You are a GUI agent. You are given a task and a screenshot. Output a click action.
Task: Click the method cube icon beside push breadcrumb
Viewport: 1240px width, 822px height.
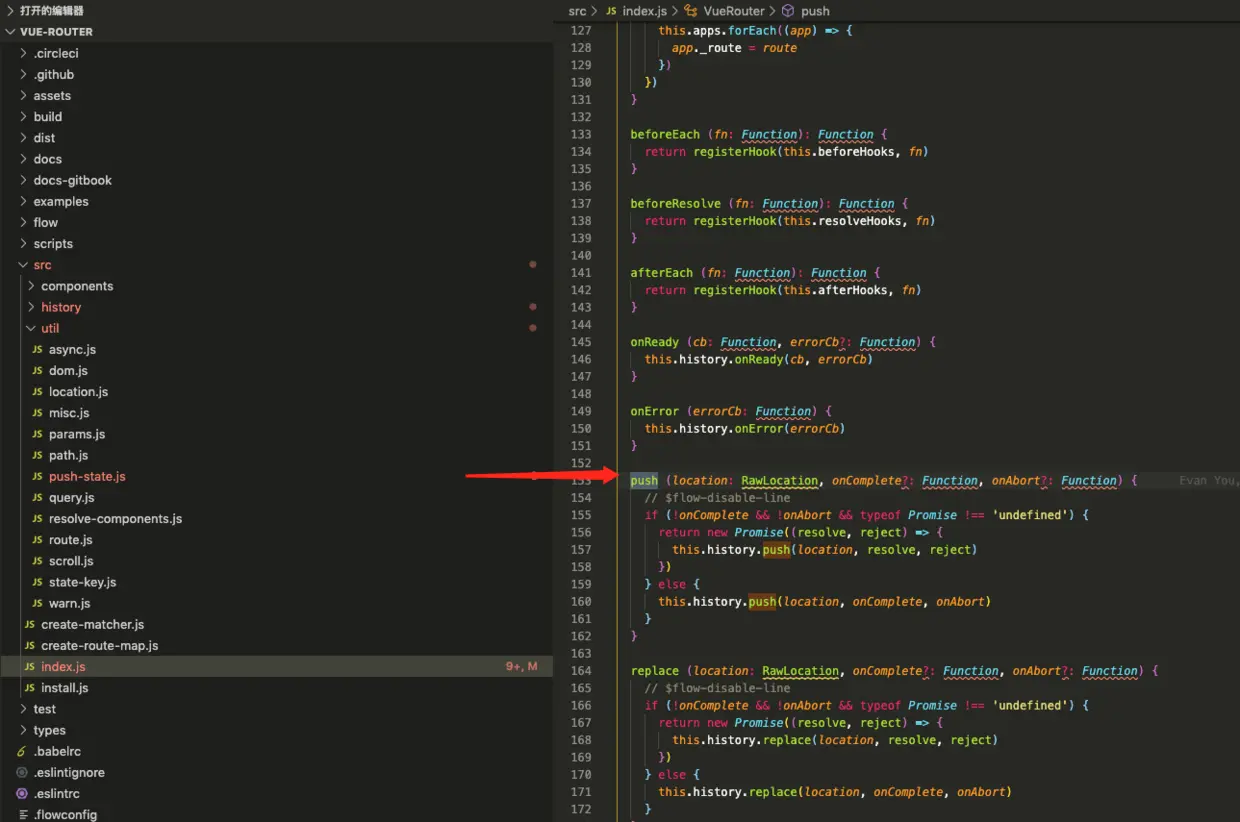[788, 11]
